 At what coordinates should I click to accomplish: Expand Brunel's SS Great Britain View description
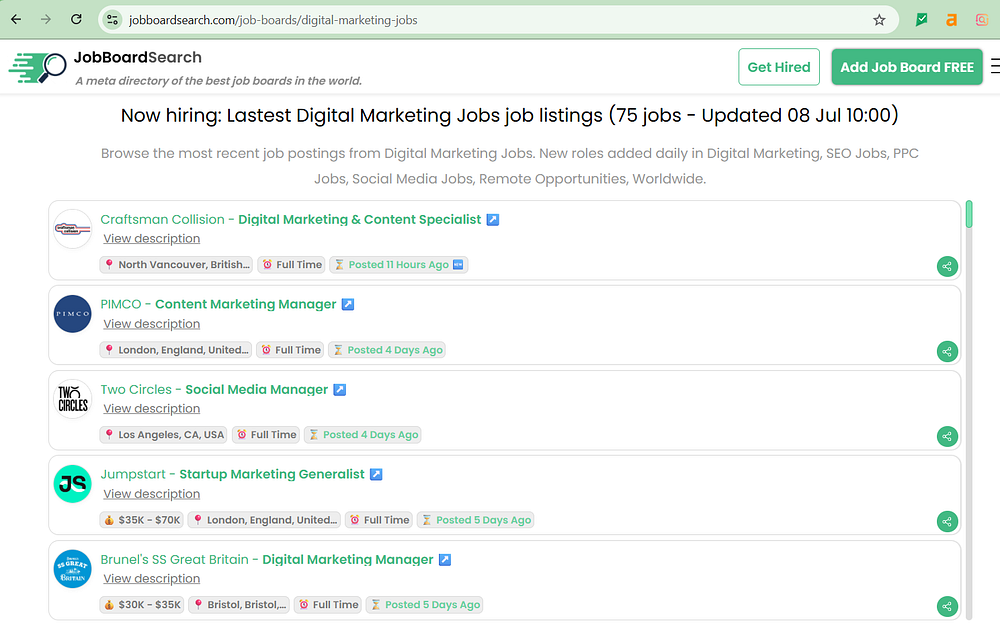[x=151, y=579]
